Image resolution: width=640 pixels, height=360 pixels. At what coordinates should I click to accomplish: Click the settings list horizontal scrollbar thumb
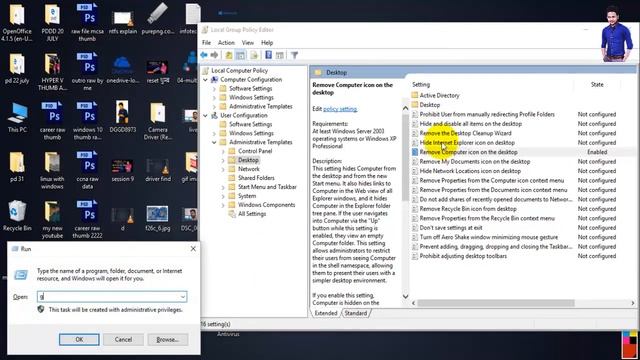pos(496,303)
